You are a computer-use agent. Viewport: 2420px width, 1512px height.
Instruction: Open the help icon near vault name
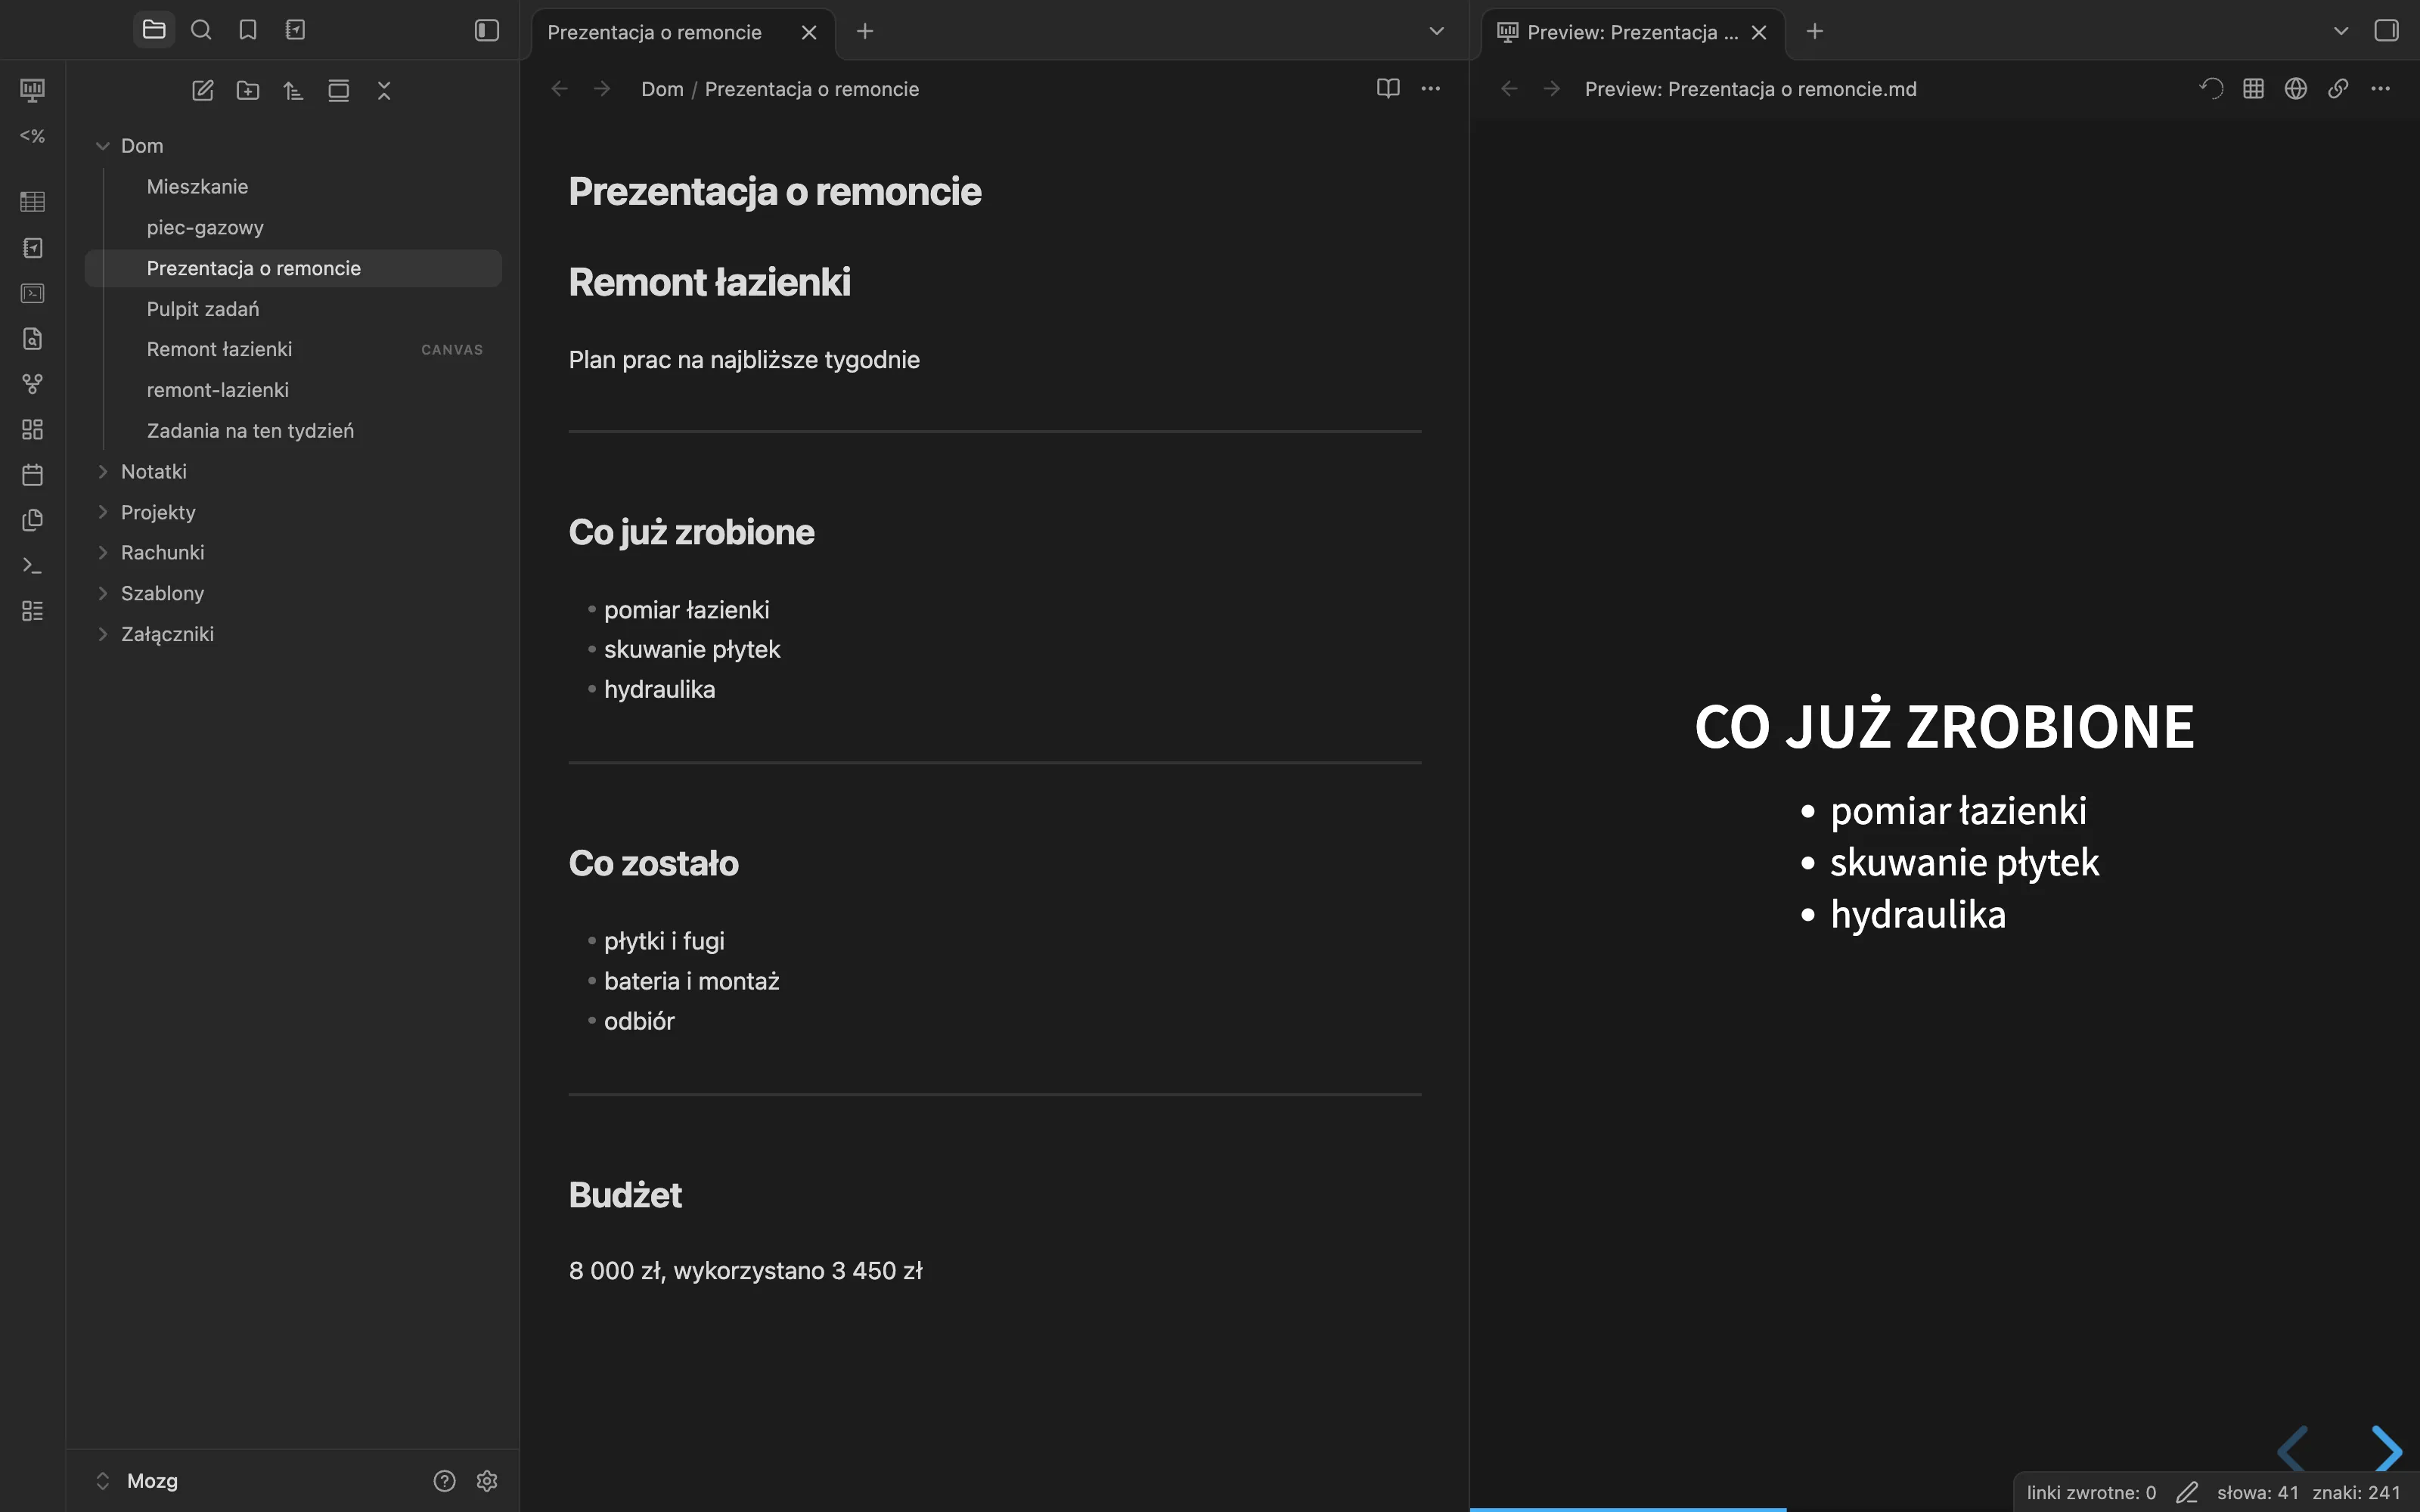click(x=445, y=1481)
